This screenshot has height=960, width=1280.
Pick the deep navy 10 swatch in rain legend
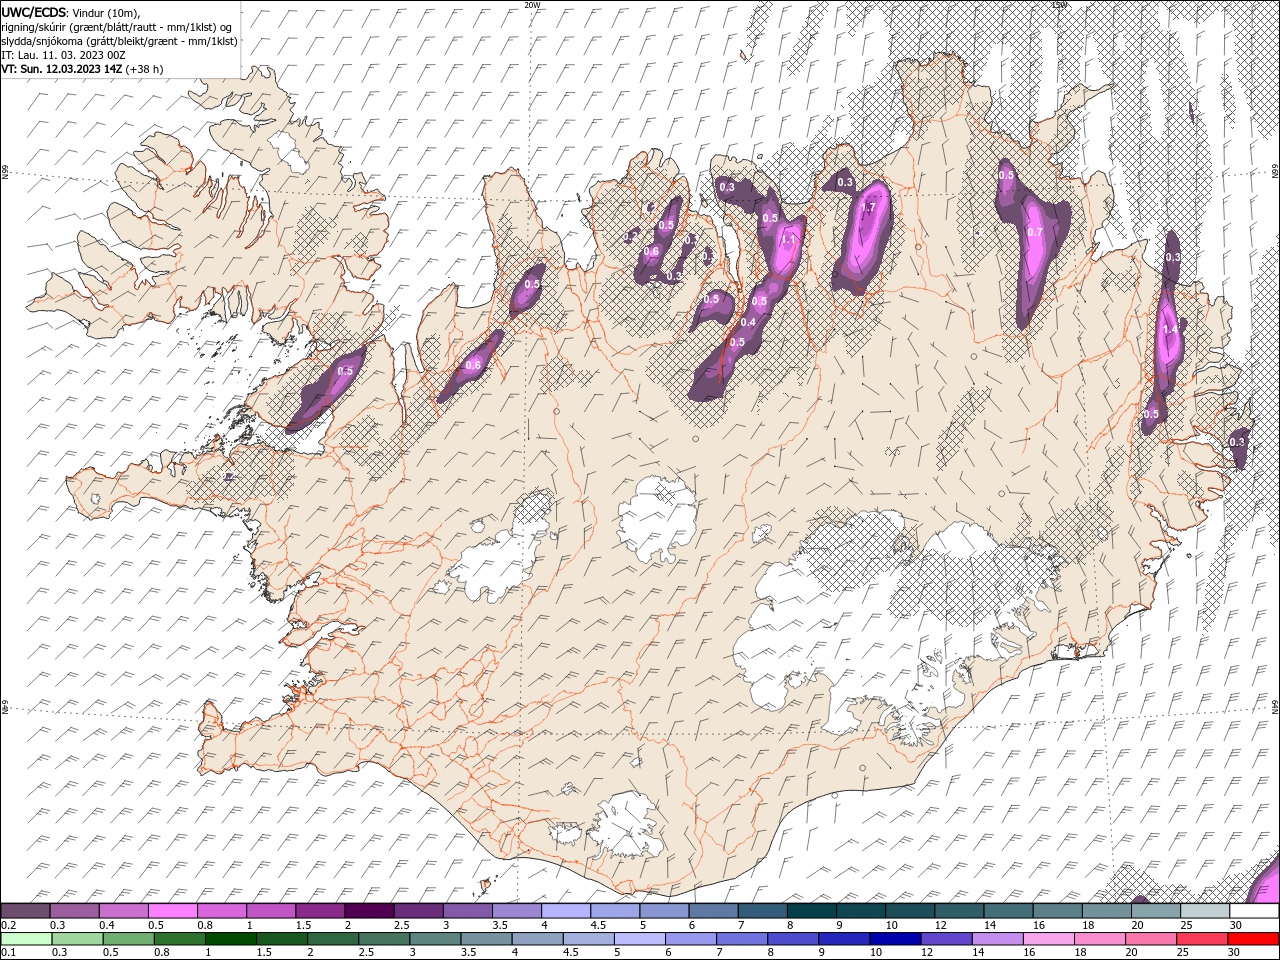[895, 939]
